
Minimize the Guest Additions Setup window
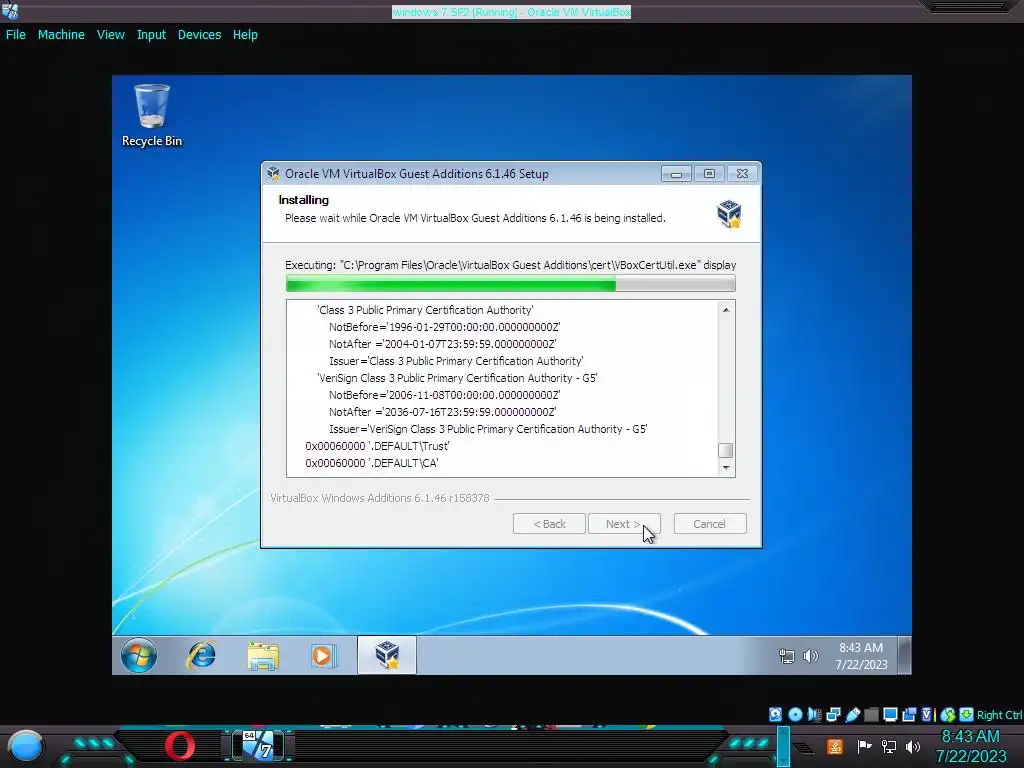pos(676,174)
